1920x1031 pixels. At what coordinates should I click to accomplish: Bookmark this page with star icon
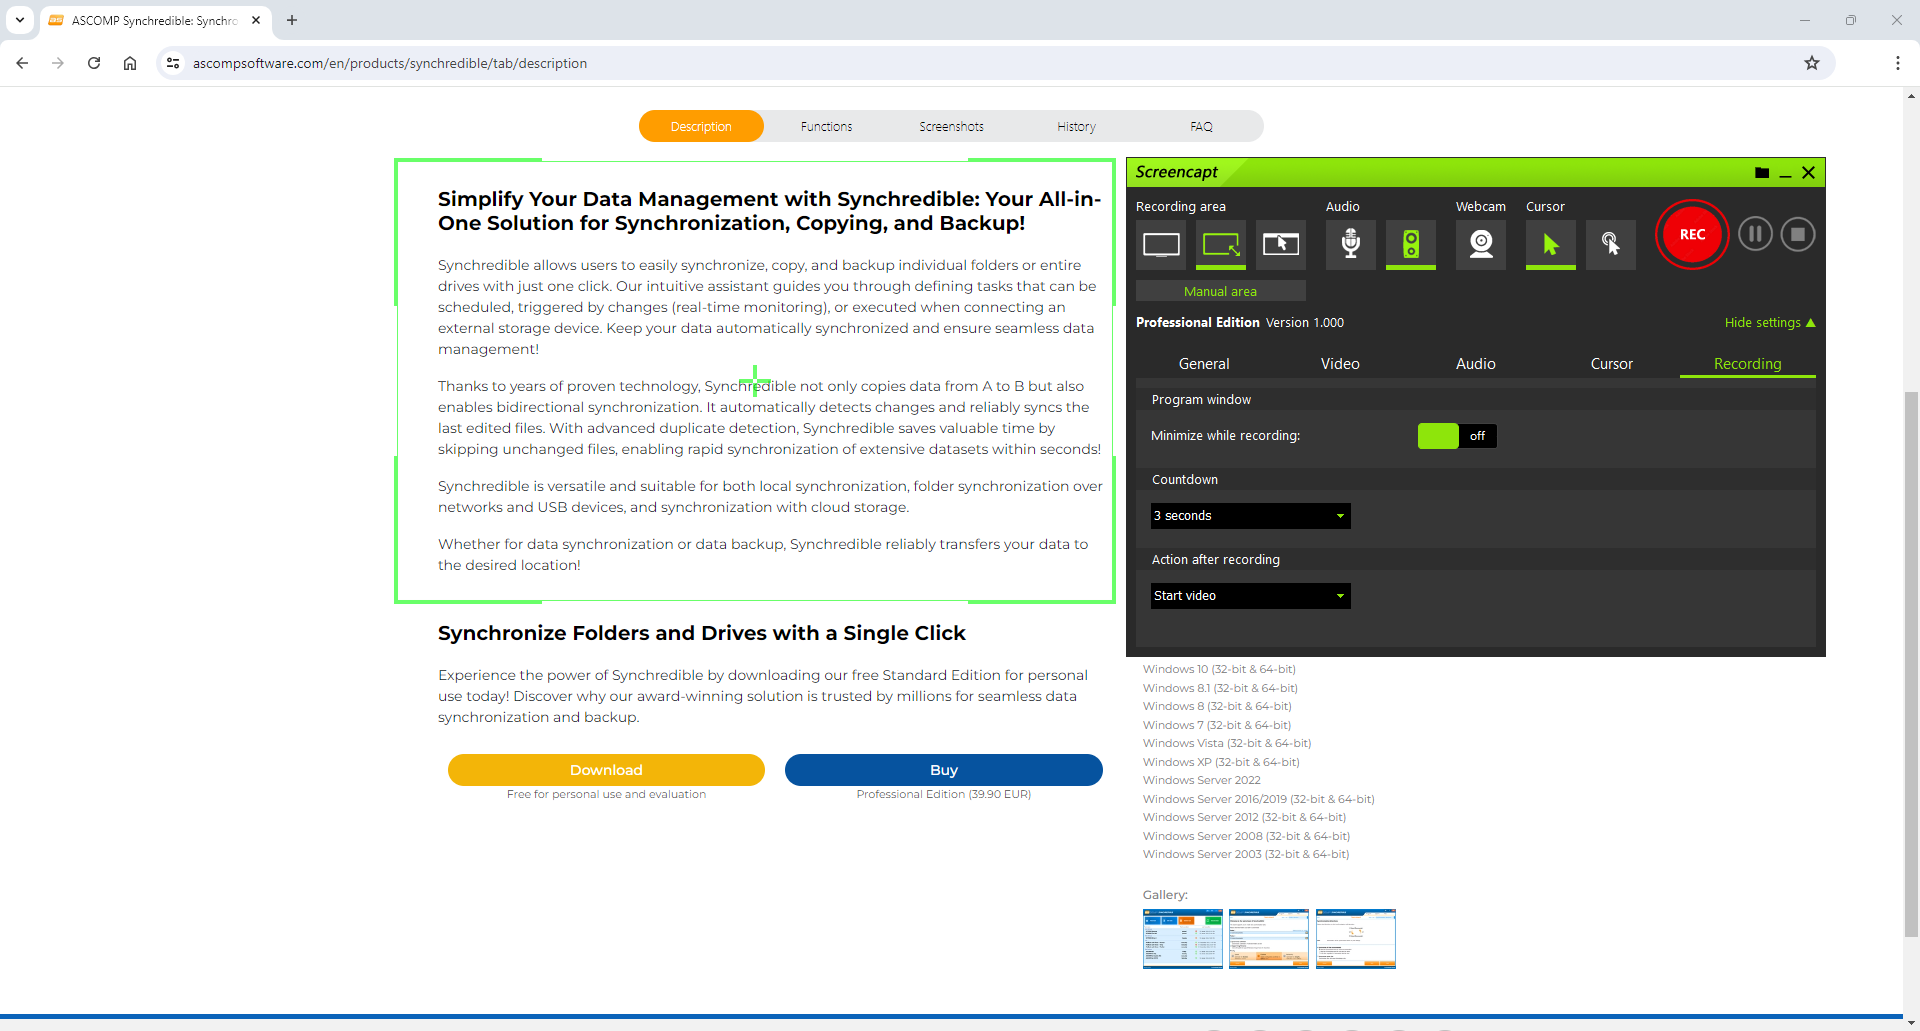pos(1812,63)
